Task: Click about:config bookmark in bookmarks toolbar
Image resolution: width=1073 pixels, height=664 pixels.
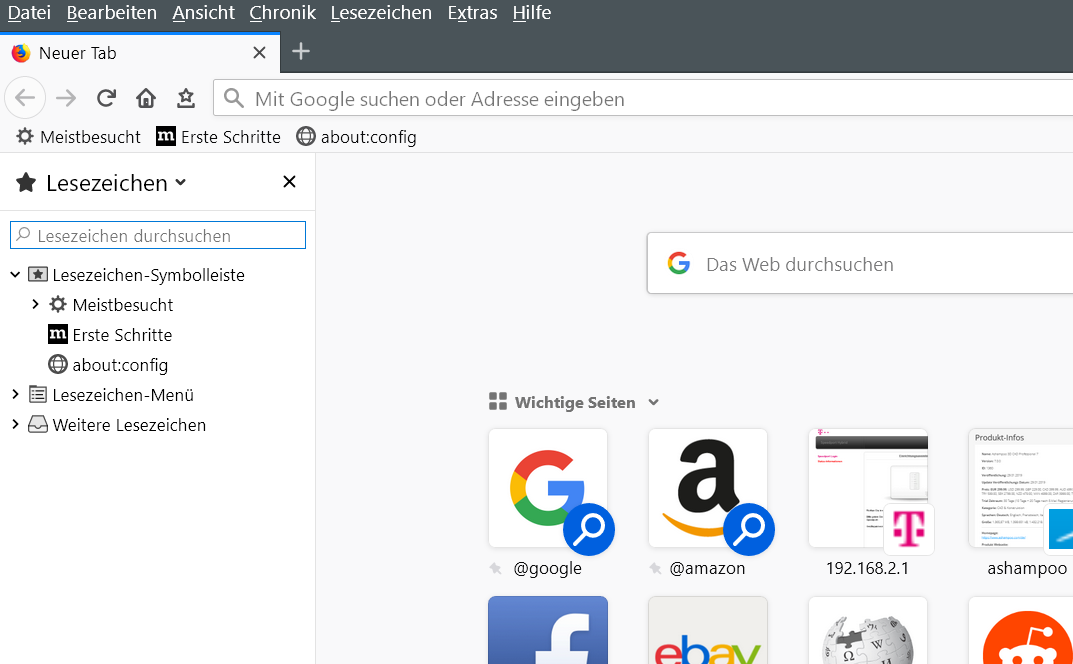Action: (356, 137)
